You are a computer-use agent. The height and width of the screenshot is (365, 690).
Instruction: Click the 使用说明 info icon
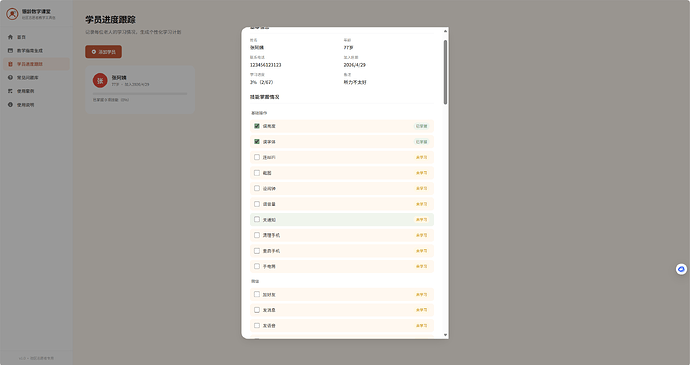10,105
